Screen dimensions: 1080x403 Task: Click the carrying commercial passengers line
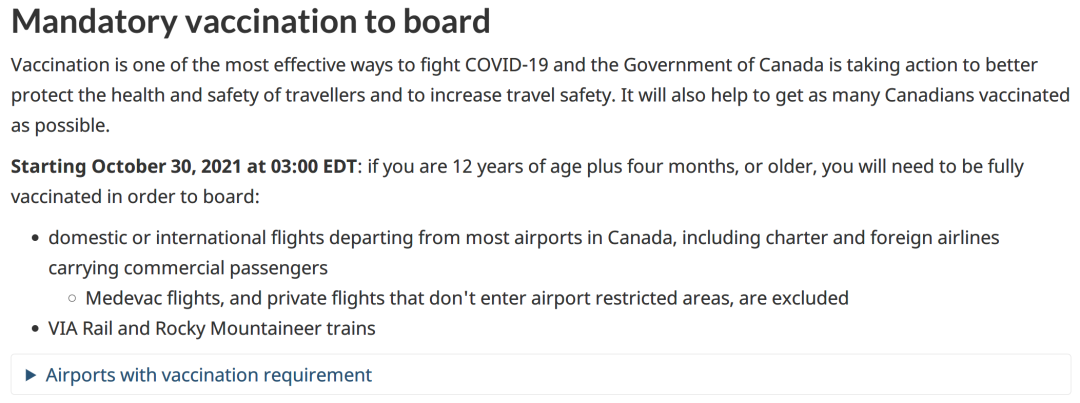pyautogui.click(x=188, y=267)
